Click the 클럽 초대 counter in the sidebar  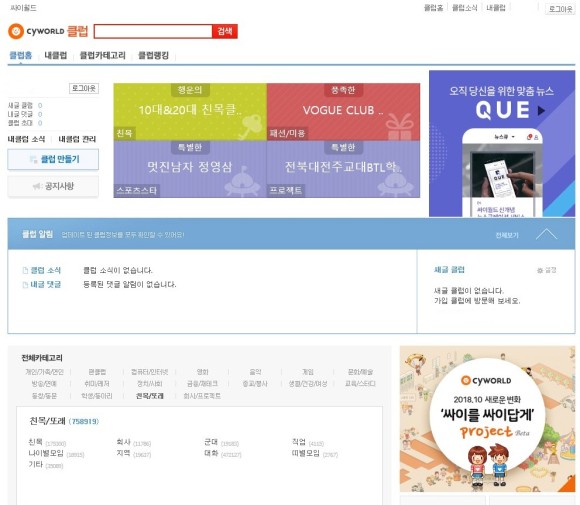point(25,123)
